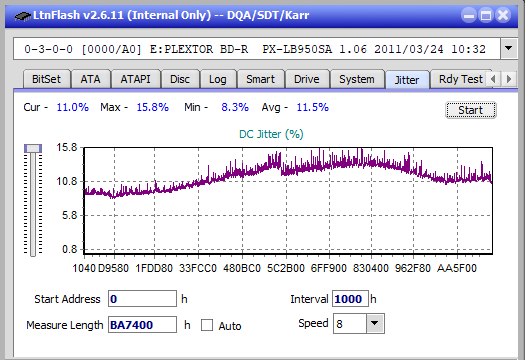Switch to the ATA tab
This screenshot has height=360, width=525.
pyautogui.click(x=90, y=79)
